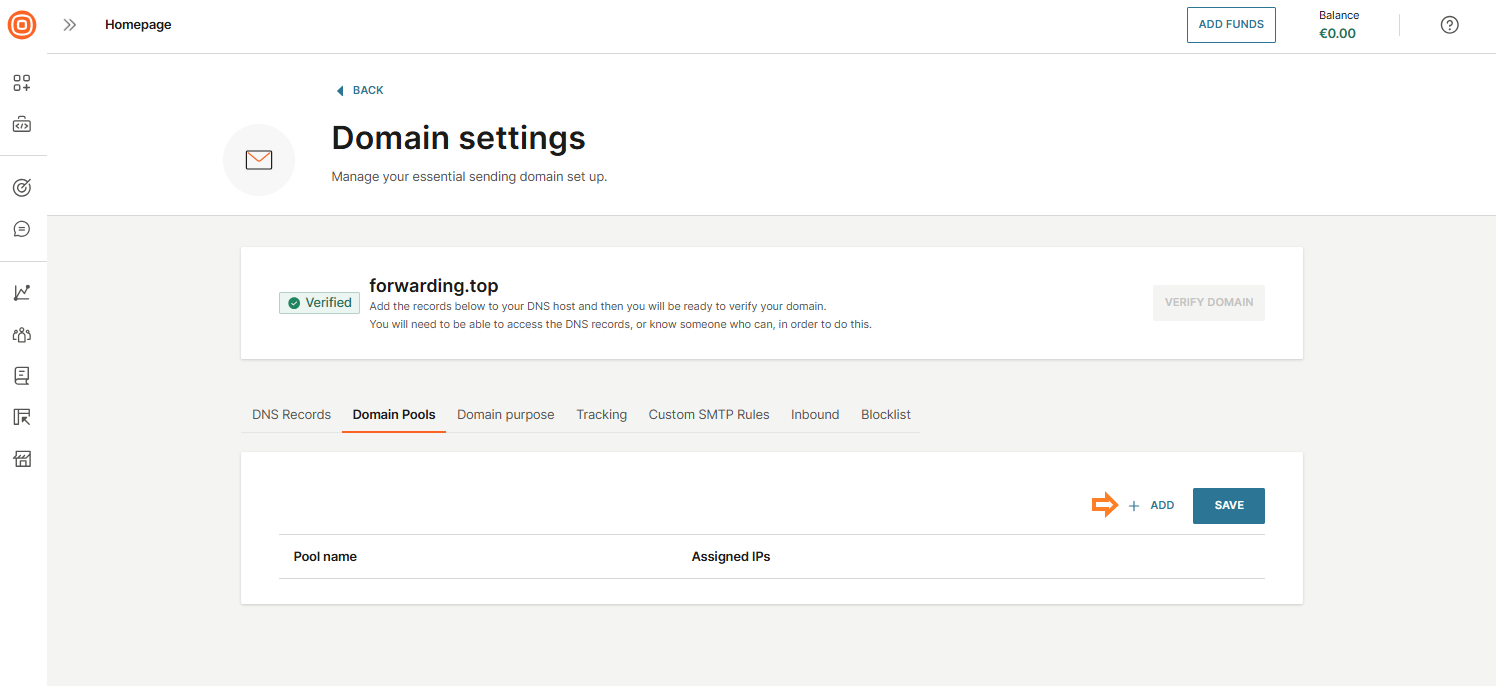1496x686 pixels.
Task: Click ADD to add a domain pool
Action: click(x=1152, y=506)
